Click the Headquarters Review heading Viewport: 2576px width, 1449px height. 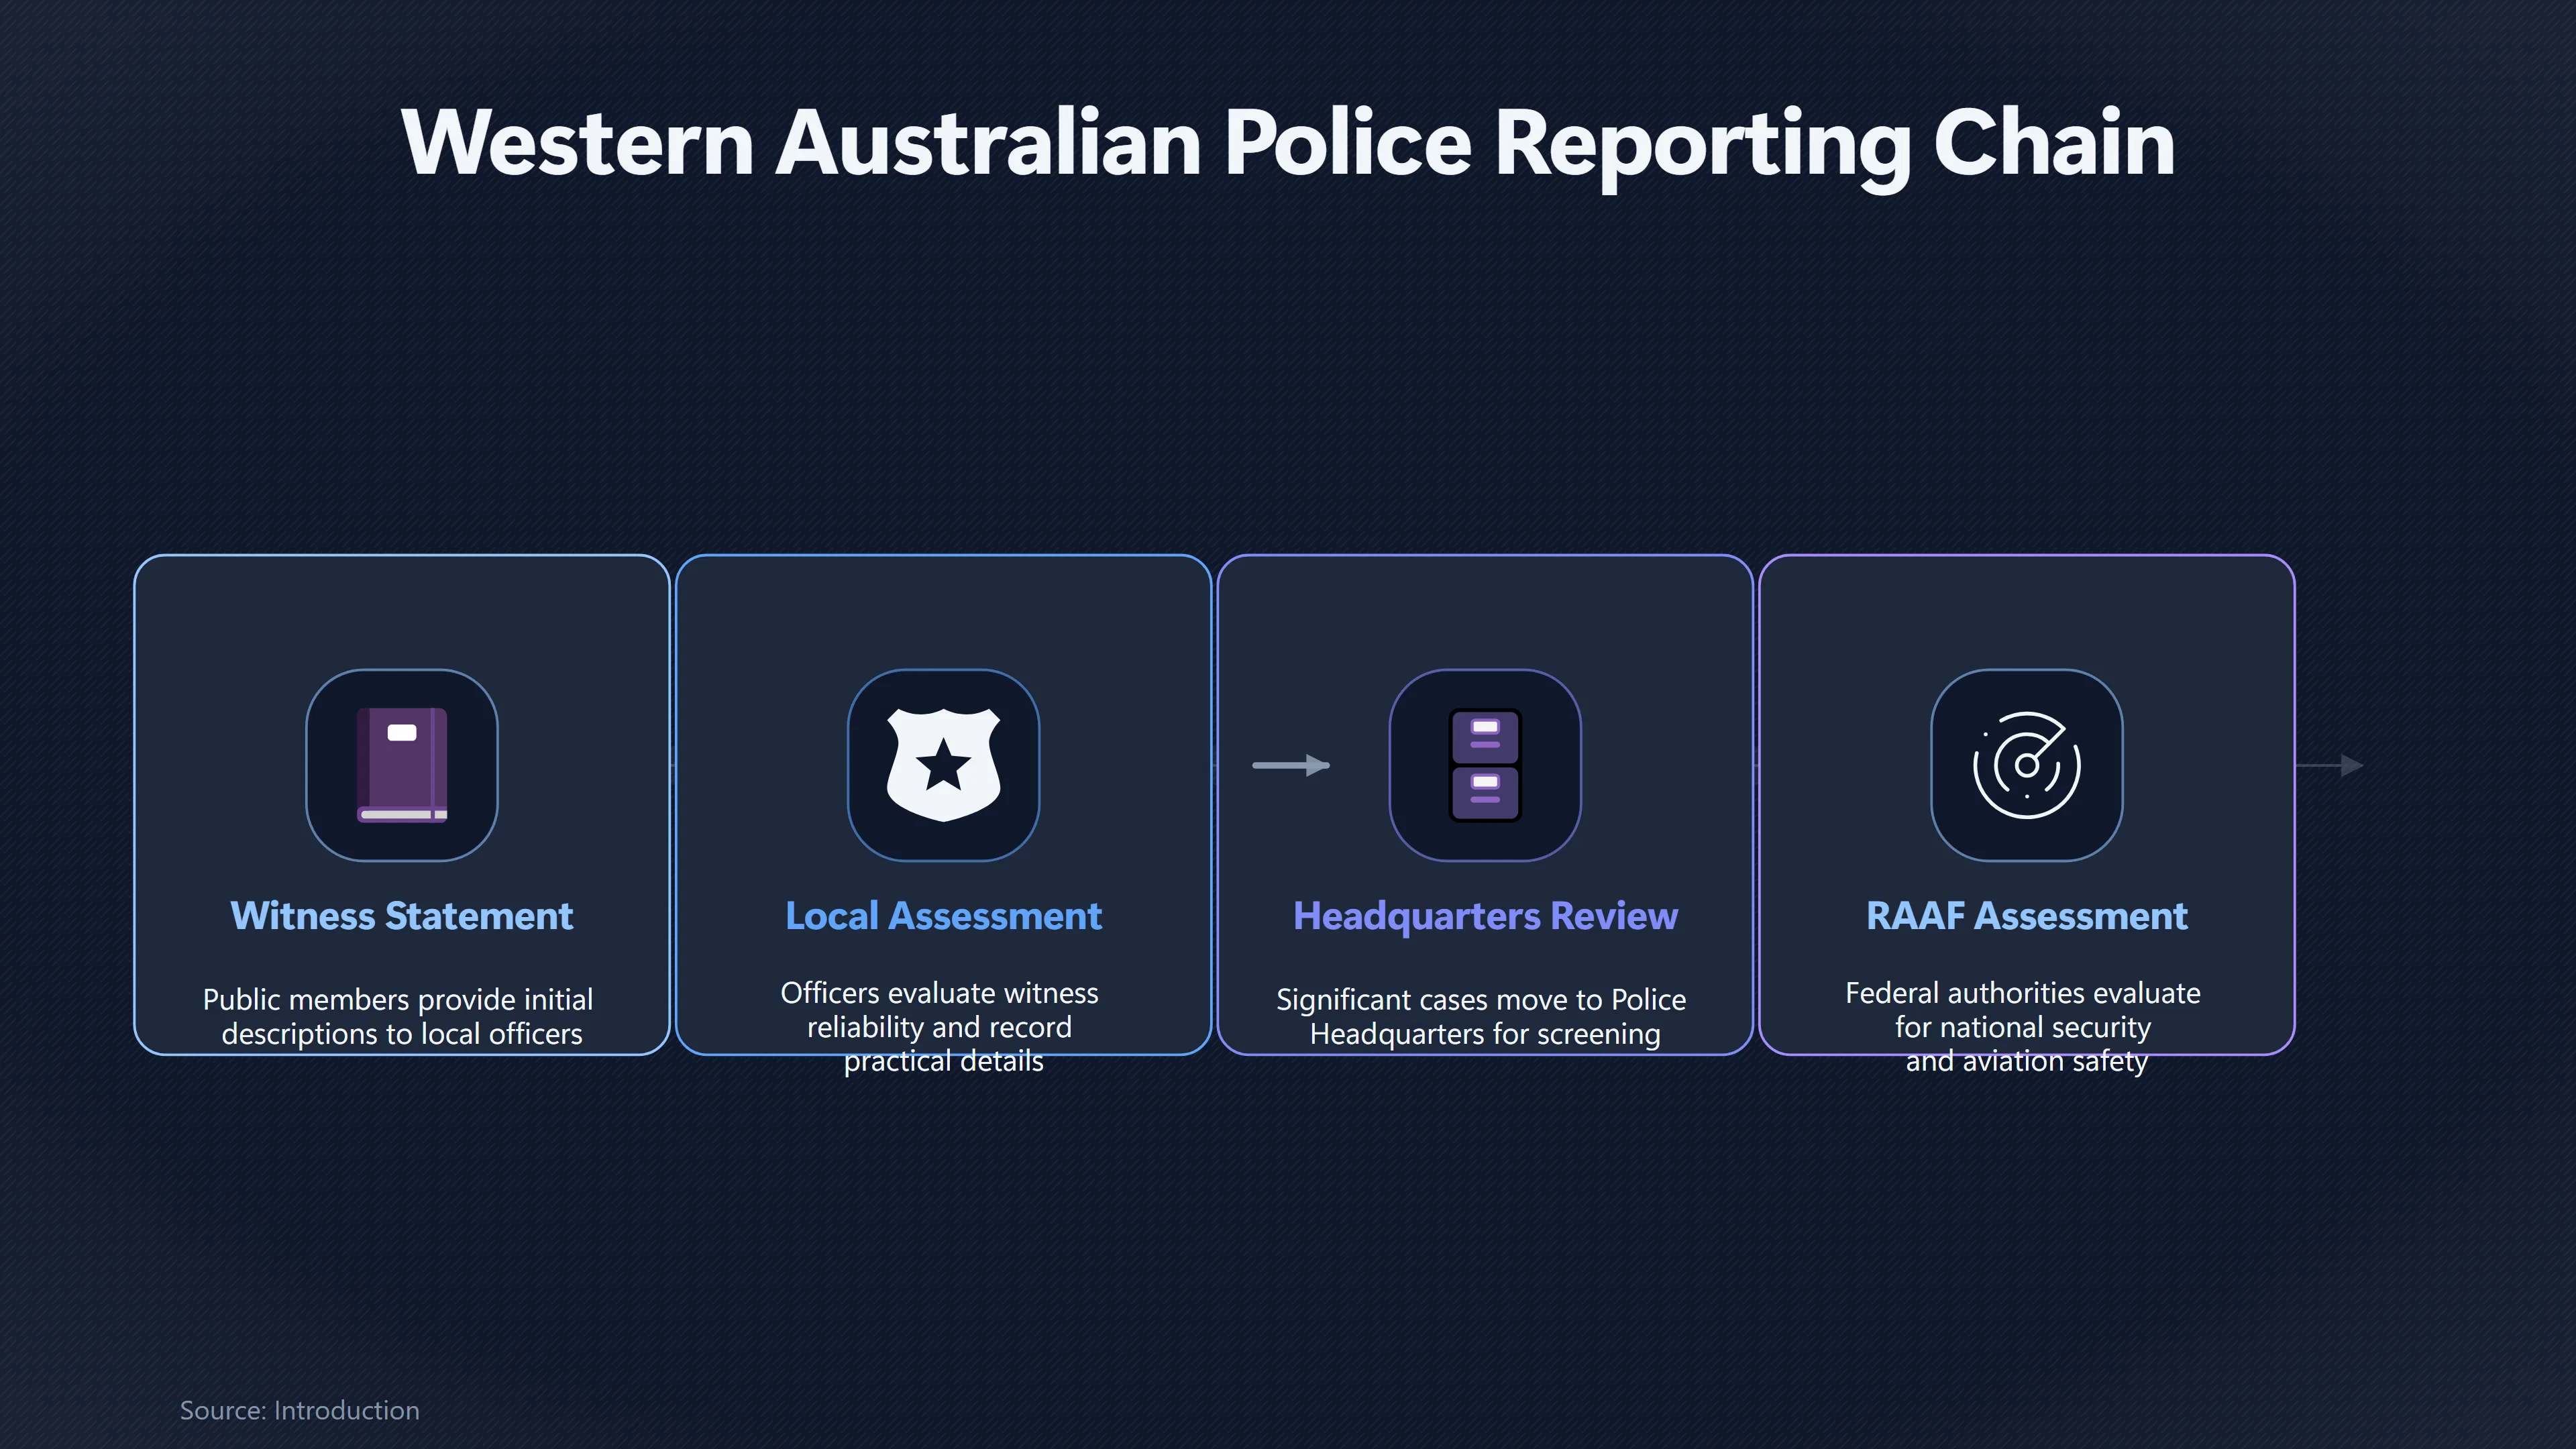[1485, 916]
